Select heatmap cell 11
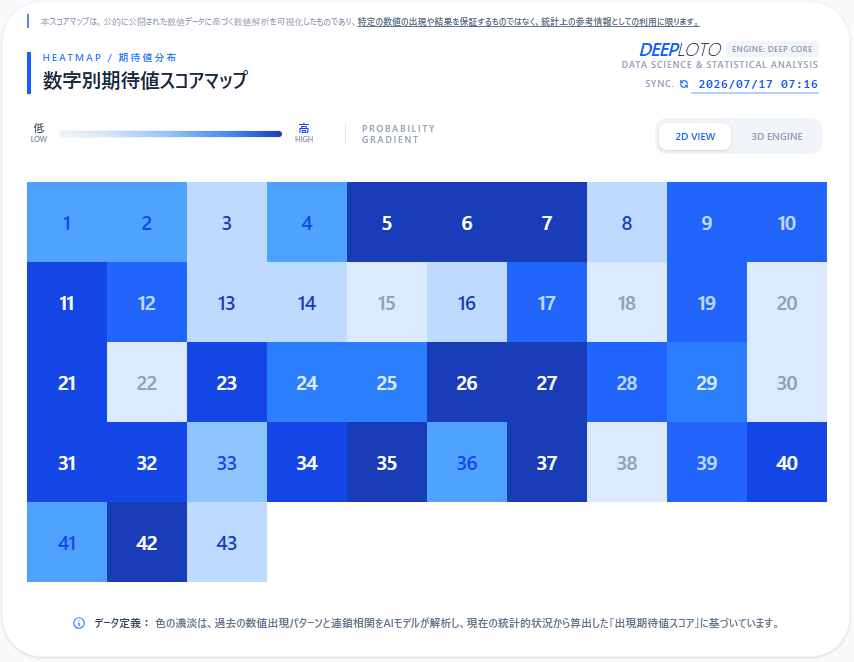The width and height of the screenshot is (854, 662). (67, 302)
